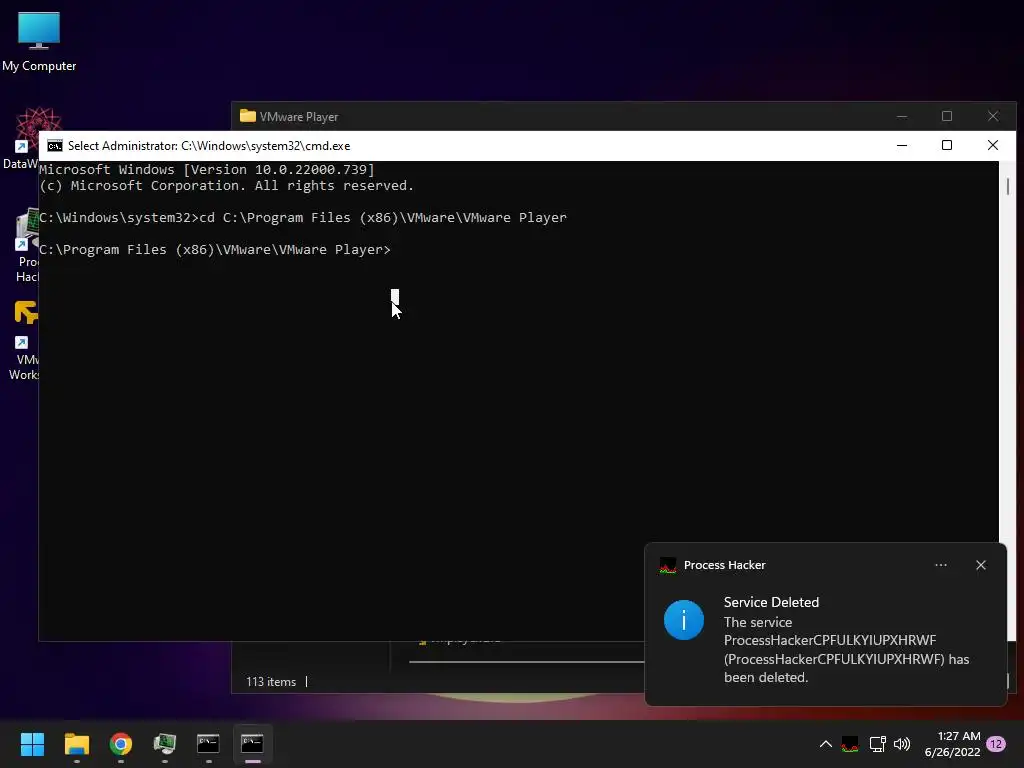Image resolution: width=1024 pixels, height=768 pixels.
Task: Close the cmd.exe window
Action: point(993,145)
